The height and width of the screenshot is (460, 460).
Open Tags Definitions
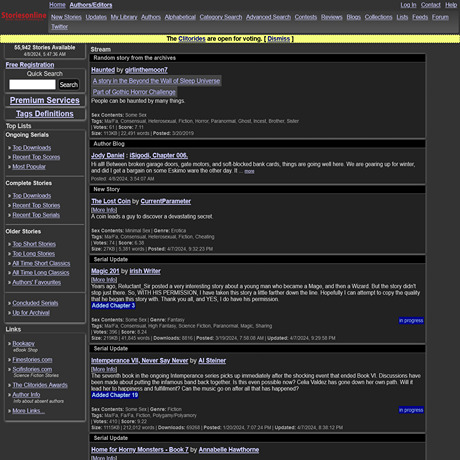(x=45, y=114)
